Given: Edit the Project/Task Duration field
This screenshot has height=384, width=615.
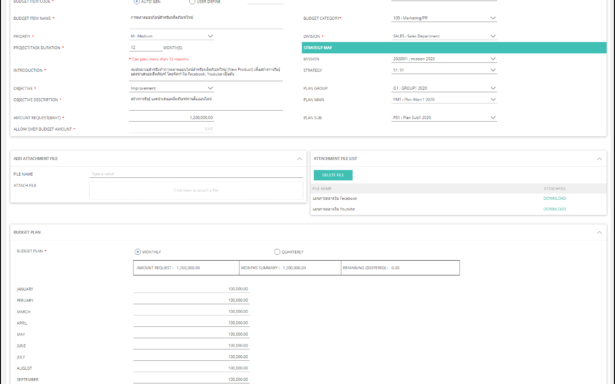Looking at the screenshot, I should click(x=146, y=47).
